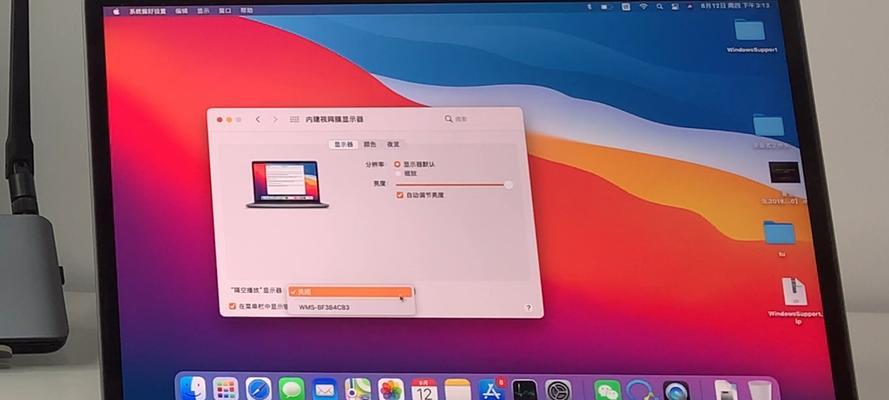The height and width of the screenshot is (400, 889).
Task: Click the laptop display thumbnail
Action: [x=287, y=185]
